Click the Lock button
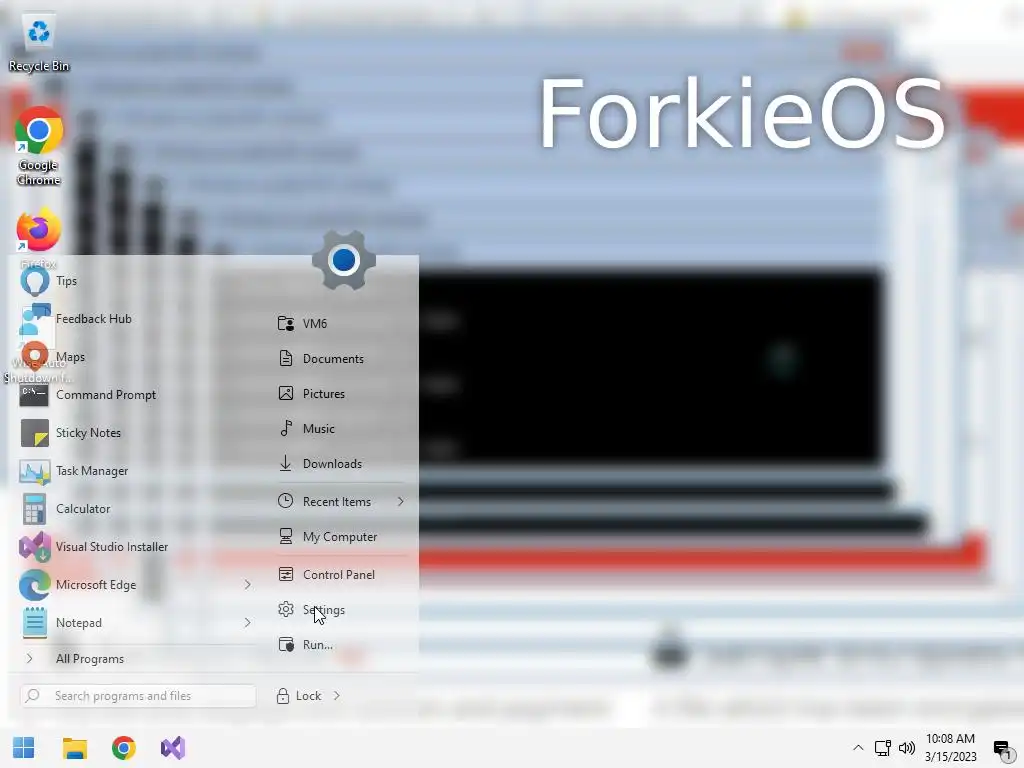Screen dimensions: 1024x768 coord(299,696)
